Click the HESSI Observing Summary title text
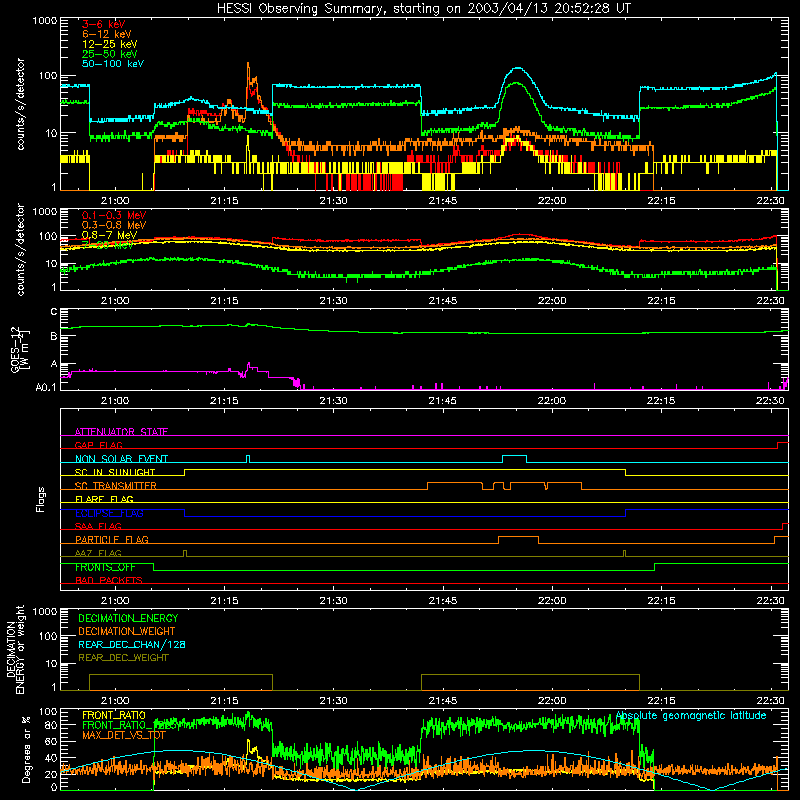The height and width of the screenshot is (800, 800). tap(423, 9)
